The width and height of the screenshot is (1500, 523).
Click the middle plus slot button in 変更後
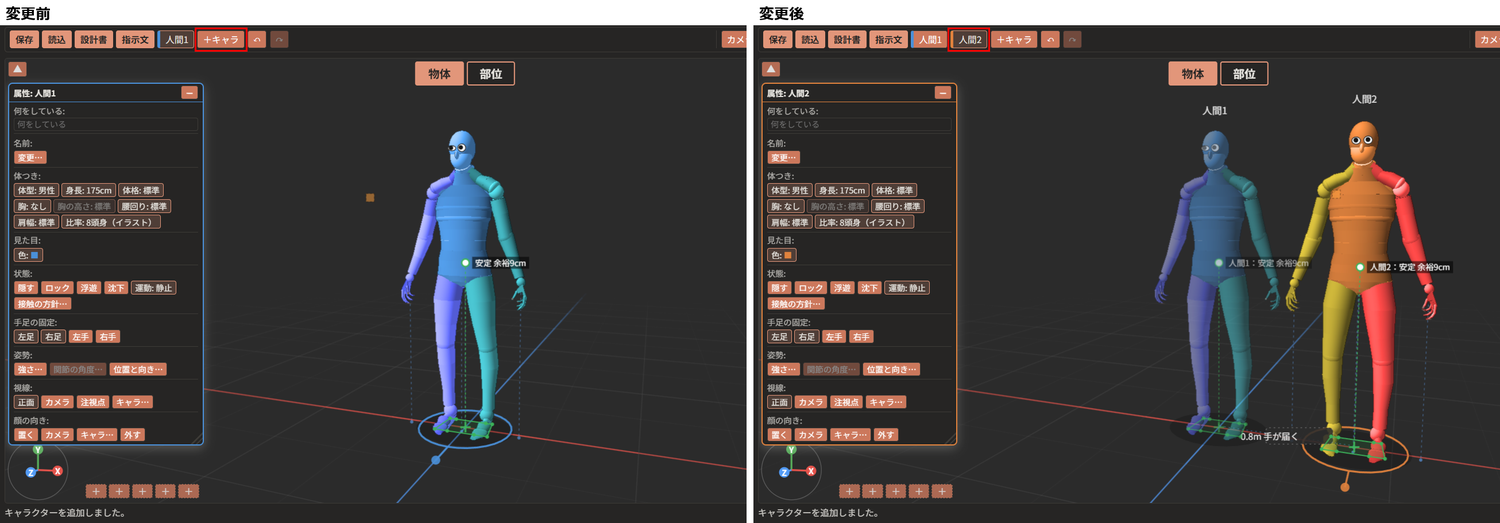pos(896,491)
